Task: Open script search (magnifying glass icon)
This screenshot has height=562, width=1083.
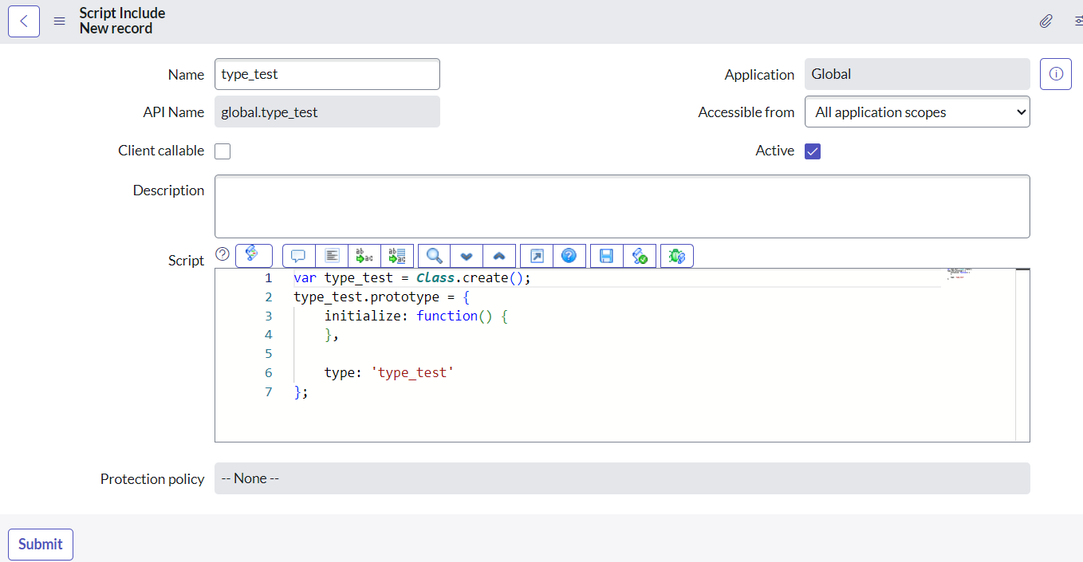Action: click(x=434, y=256)
